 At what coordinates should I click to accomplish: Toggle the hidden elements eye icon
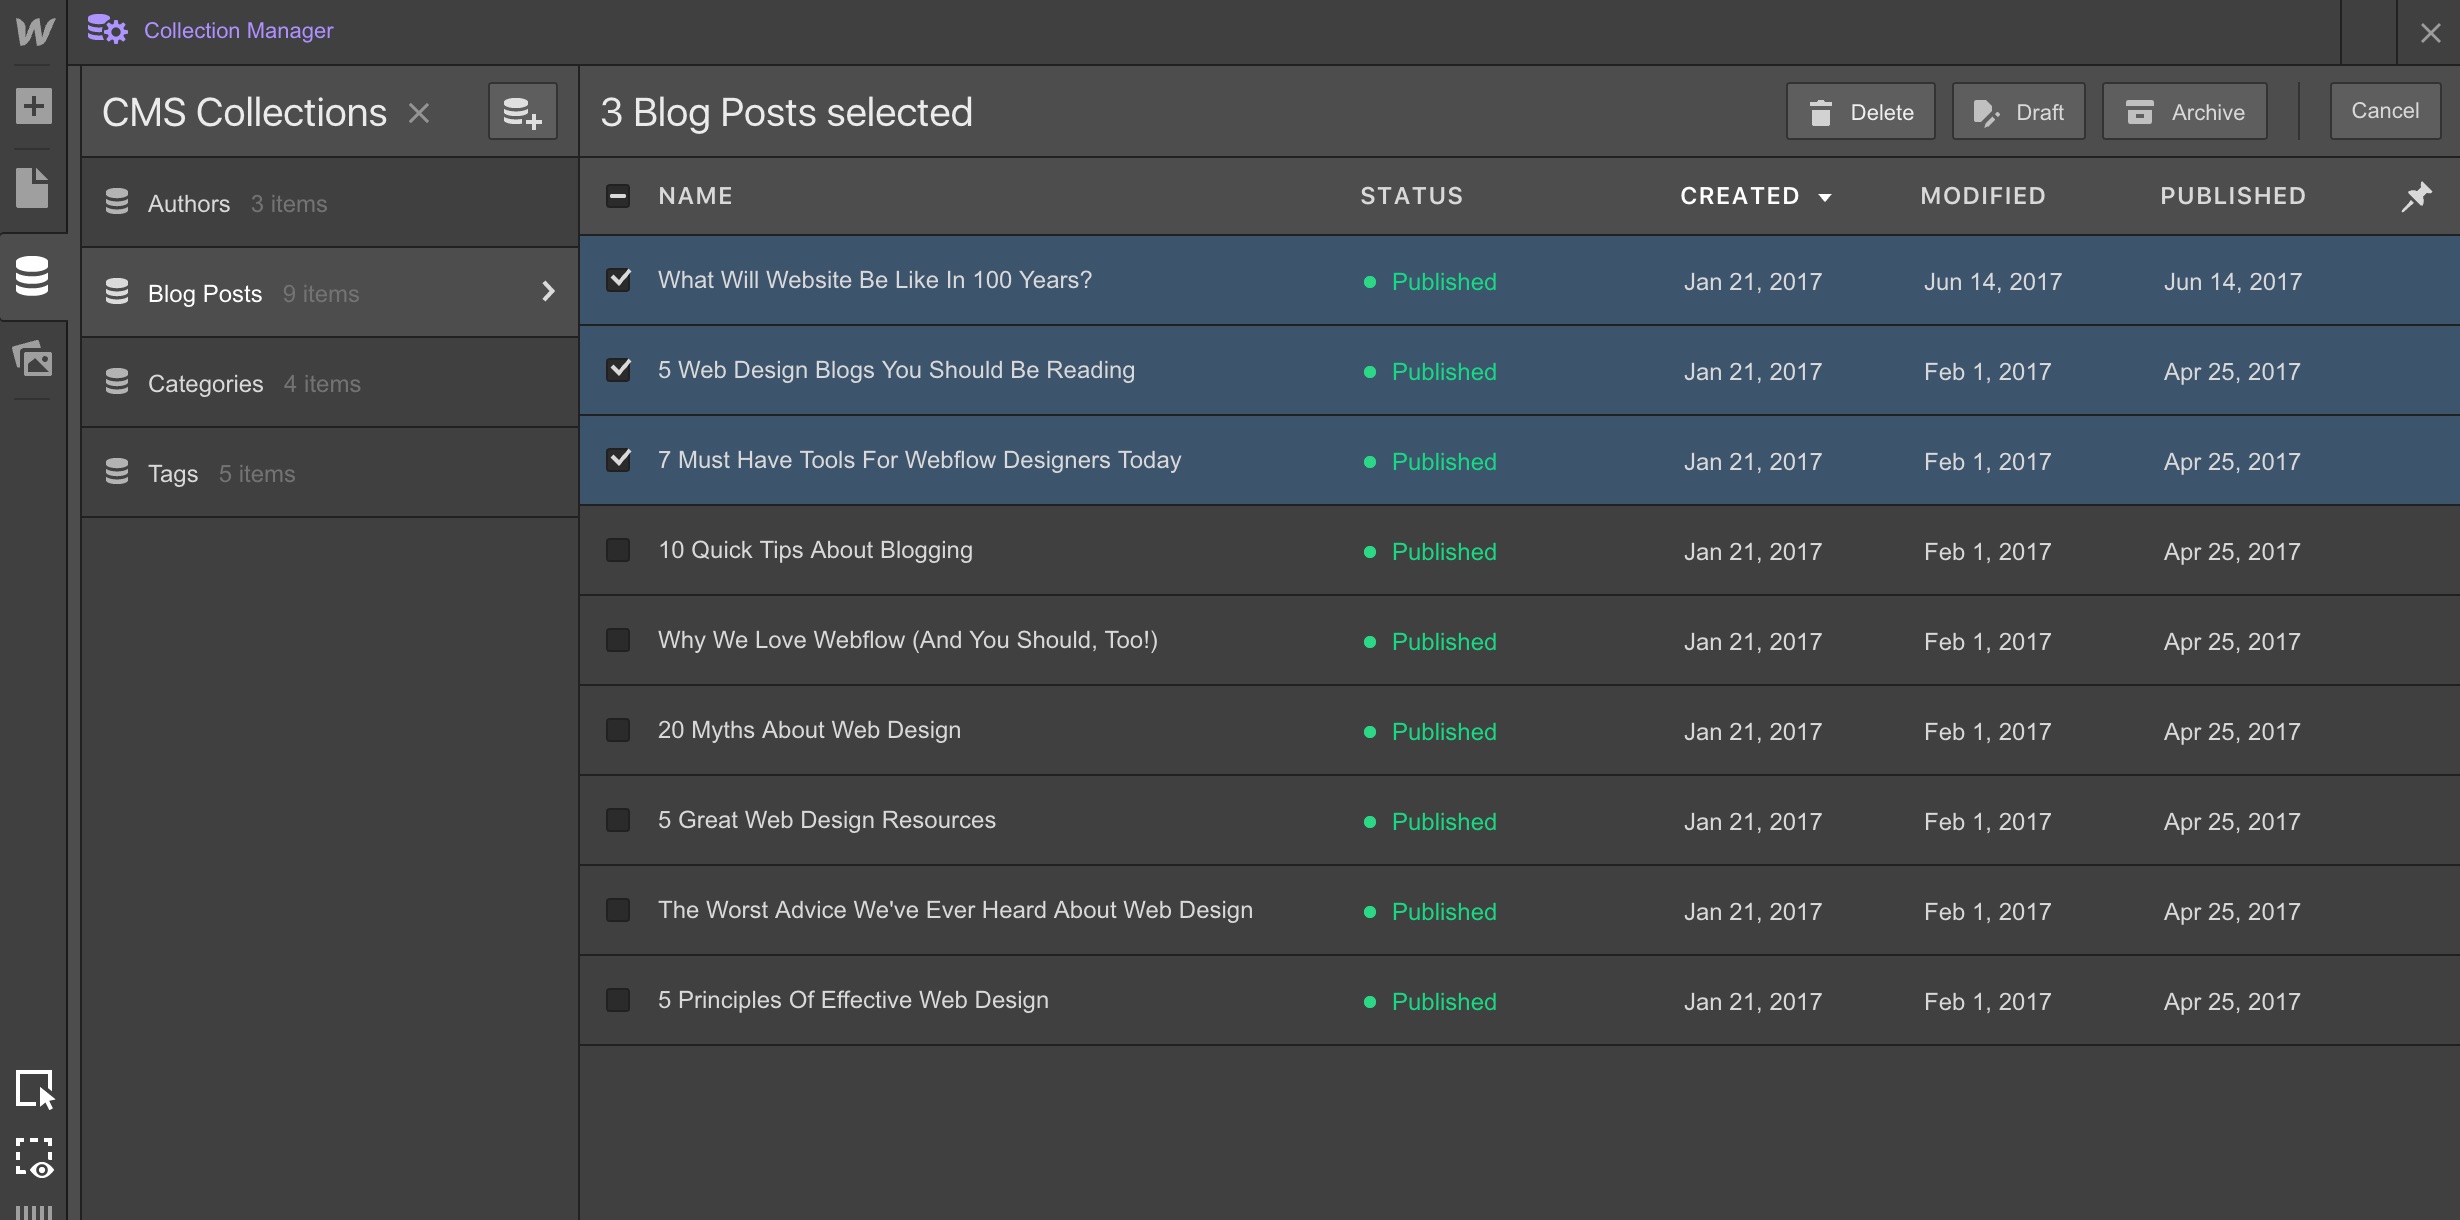coord(34,1158)
